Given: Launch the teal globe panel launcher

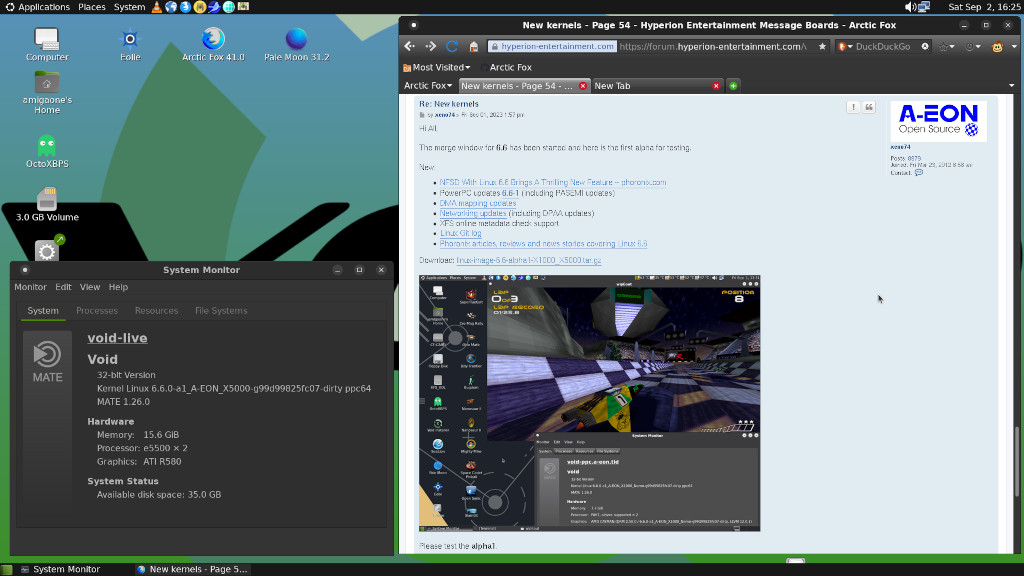Looking at the screenshot, I should click(x=229, y=7).
